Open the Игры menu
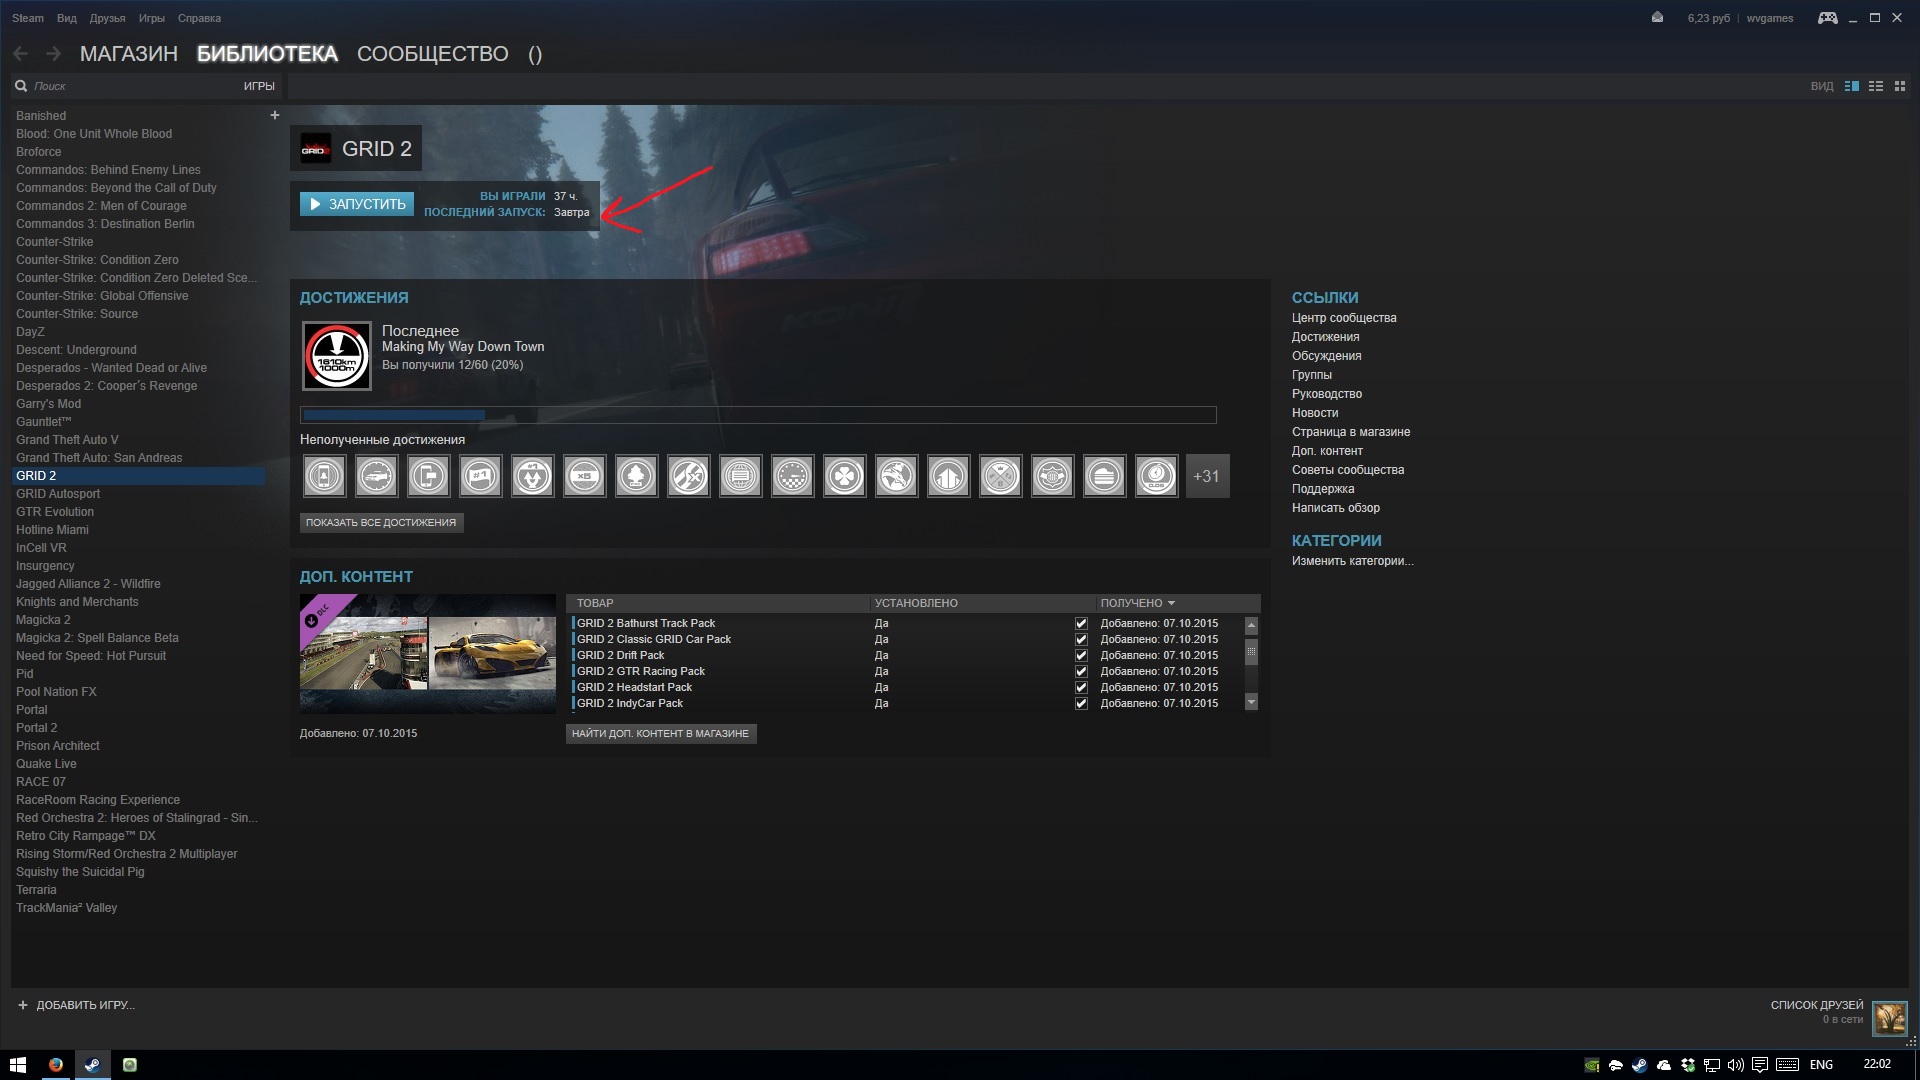Image resolution: width=1920 pixels, height=1080 pixels. coord(152,18)
